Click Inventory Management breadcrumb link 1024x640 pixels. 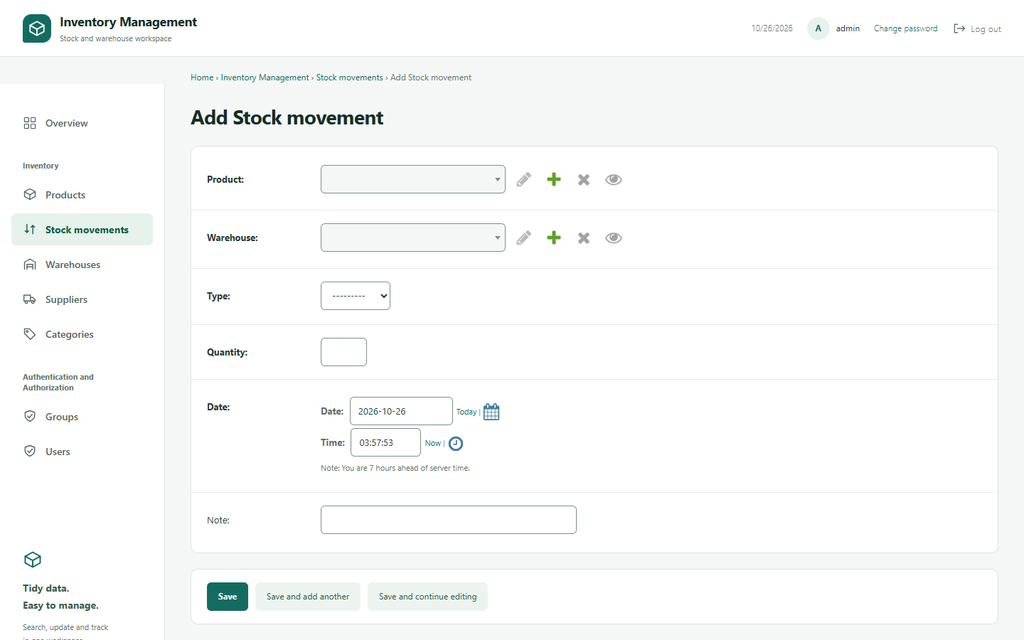coord(264,77)
